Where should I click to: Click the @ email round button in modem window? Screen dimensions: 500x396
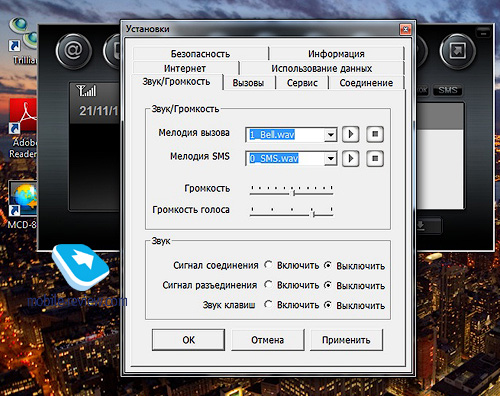[73, 51]
